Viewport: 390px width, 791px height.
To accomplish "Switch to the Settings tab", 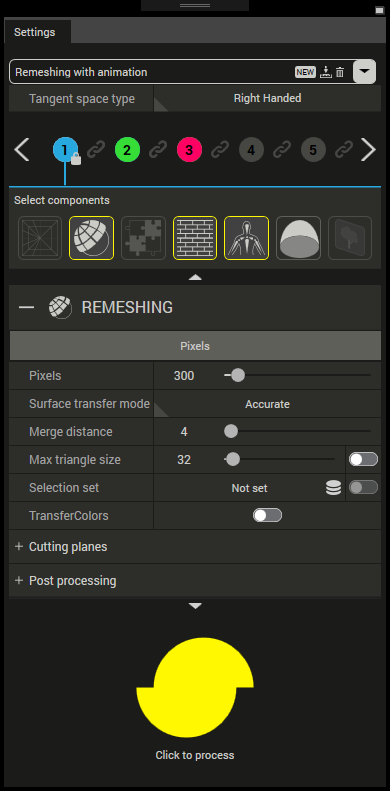I will [x=35, y=32].
